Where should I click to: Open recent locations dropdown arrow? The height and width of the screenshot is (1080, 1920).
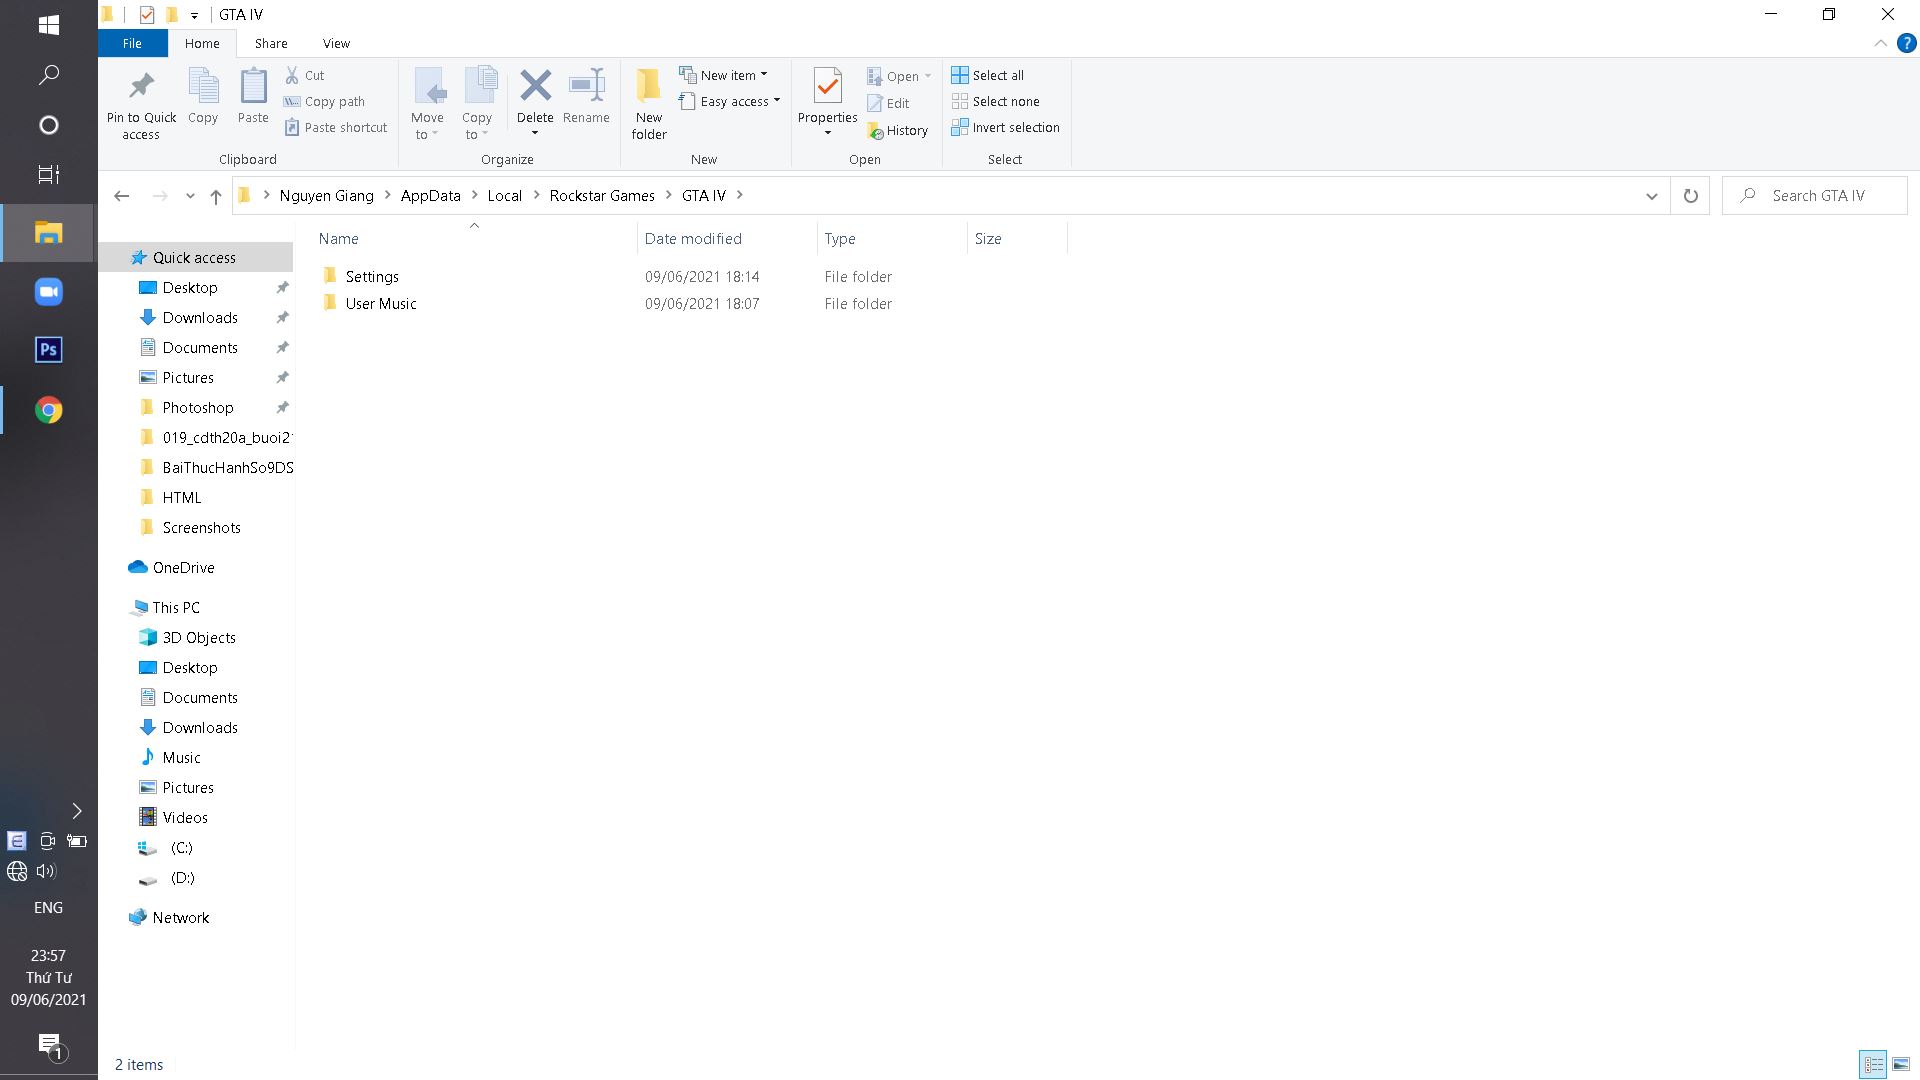[190, 196]
